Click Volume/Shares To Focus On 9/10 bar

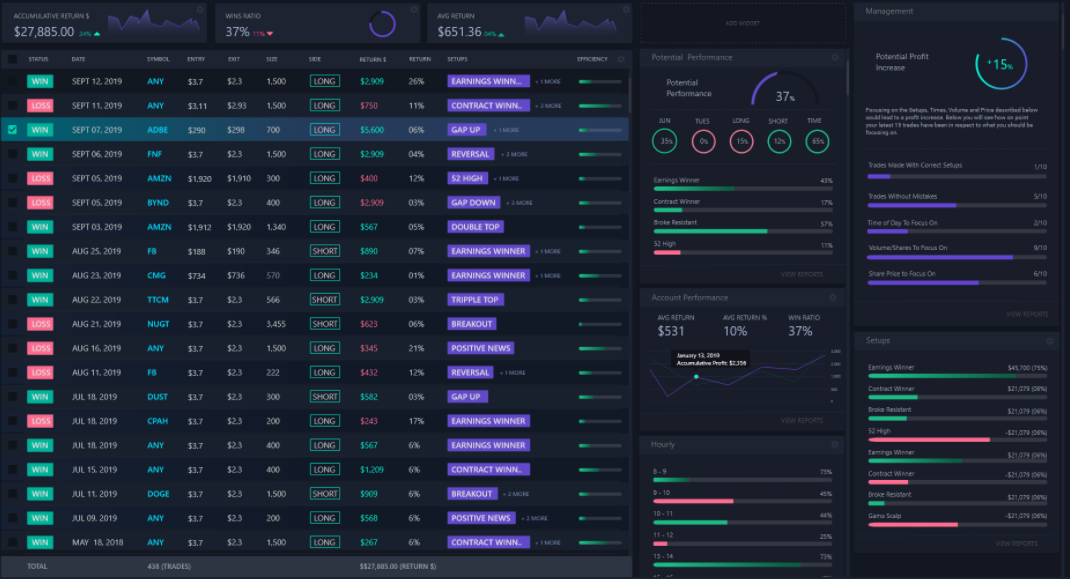tap(957, 257)
